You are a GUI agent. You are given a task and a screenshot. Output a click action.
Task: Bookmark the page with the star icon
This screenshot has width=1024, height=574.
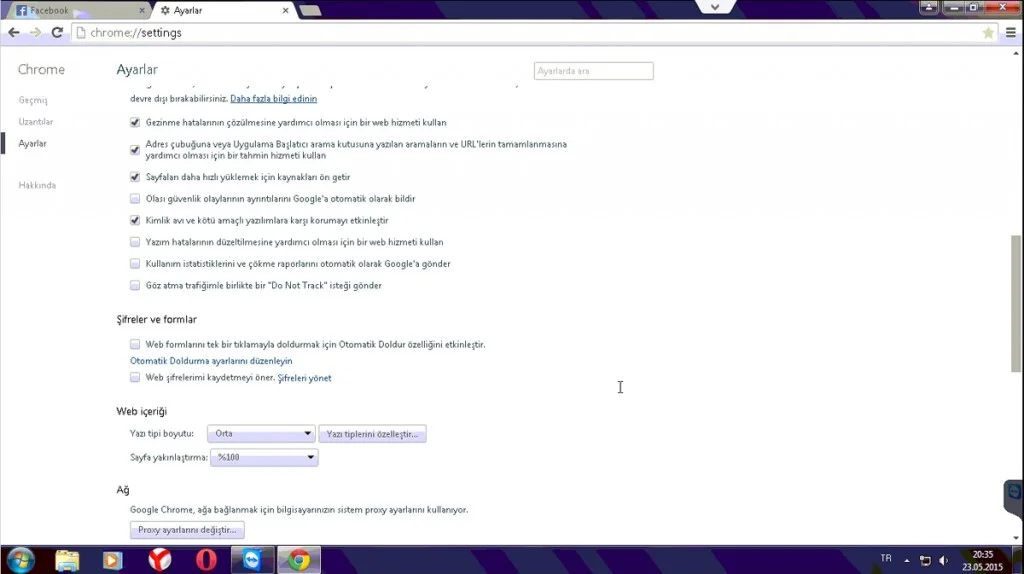988,32
